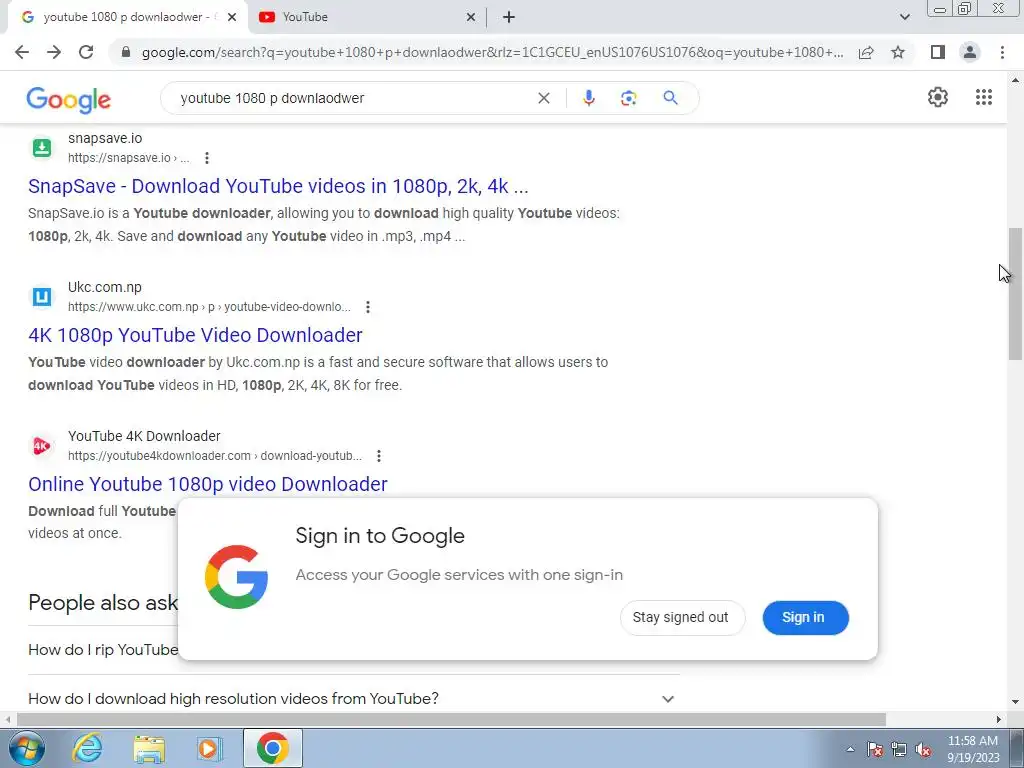Click the 'How do I rip YouTube' question
This screenshot has width=1024, height=768.
[x=103, y=650]
